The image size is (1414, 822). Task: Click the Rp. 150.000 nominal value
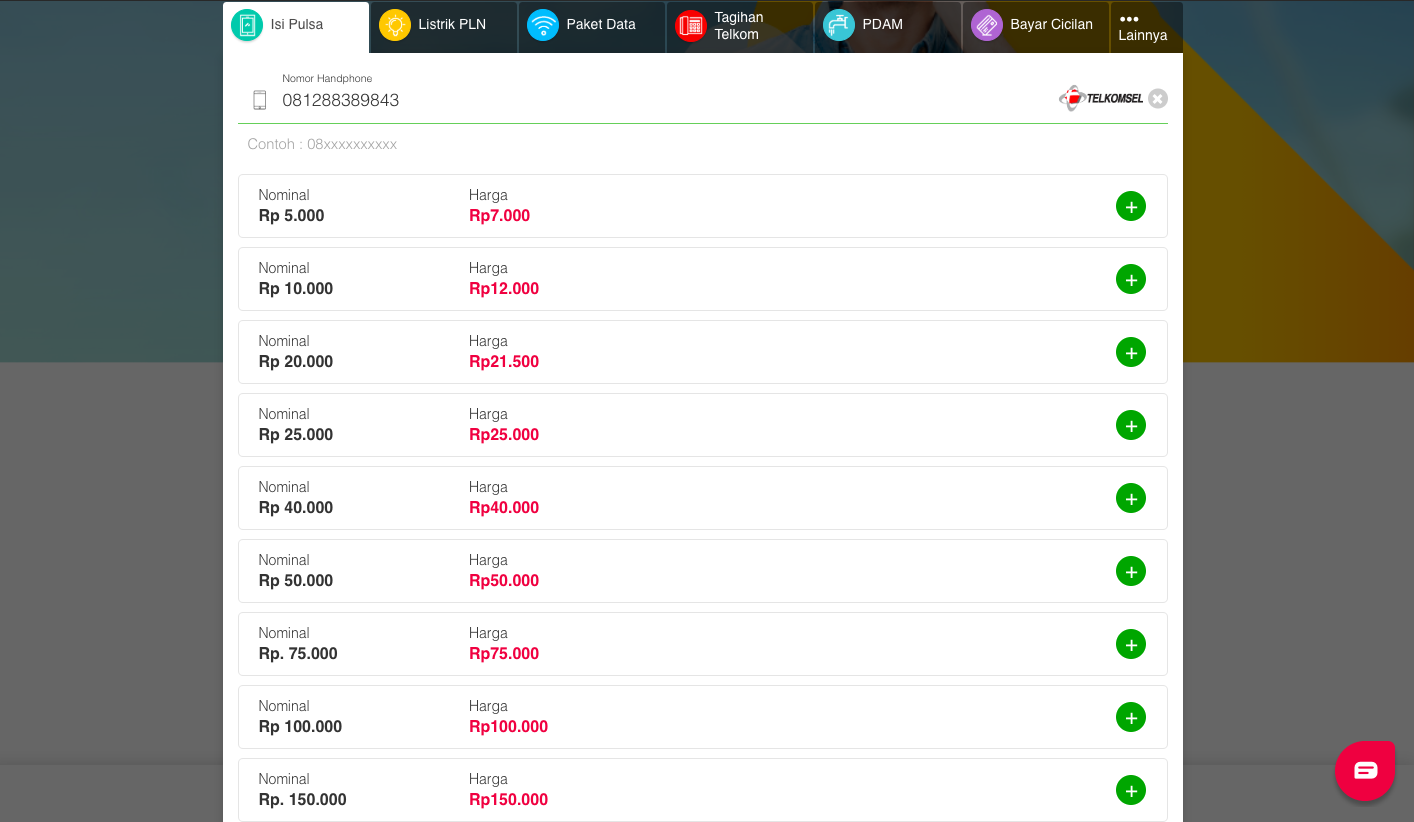pyautogui.click(x=302, y=800)
